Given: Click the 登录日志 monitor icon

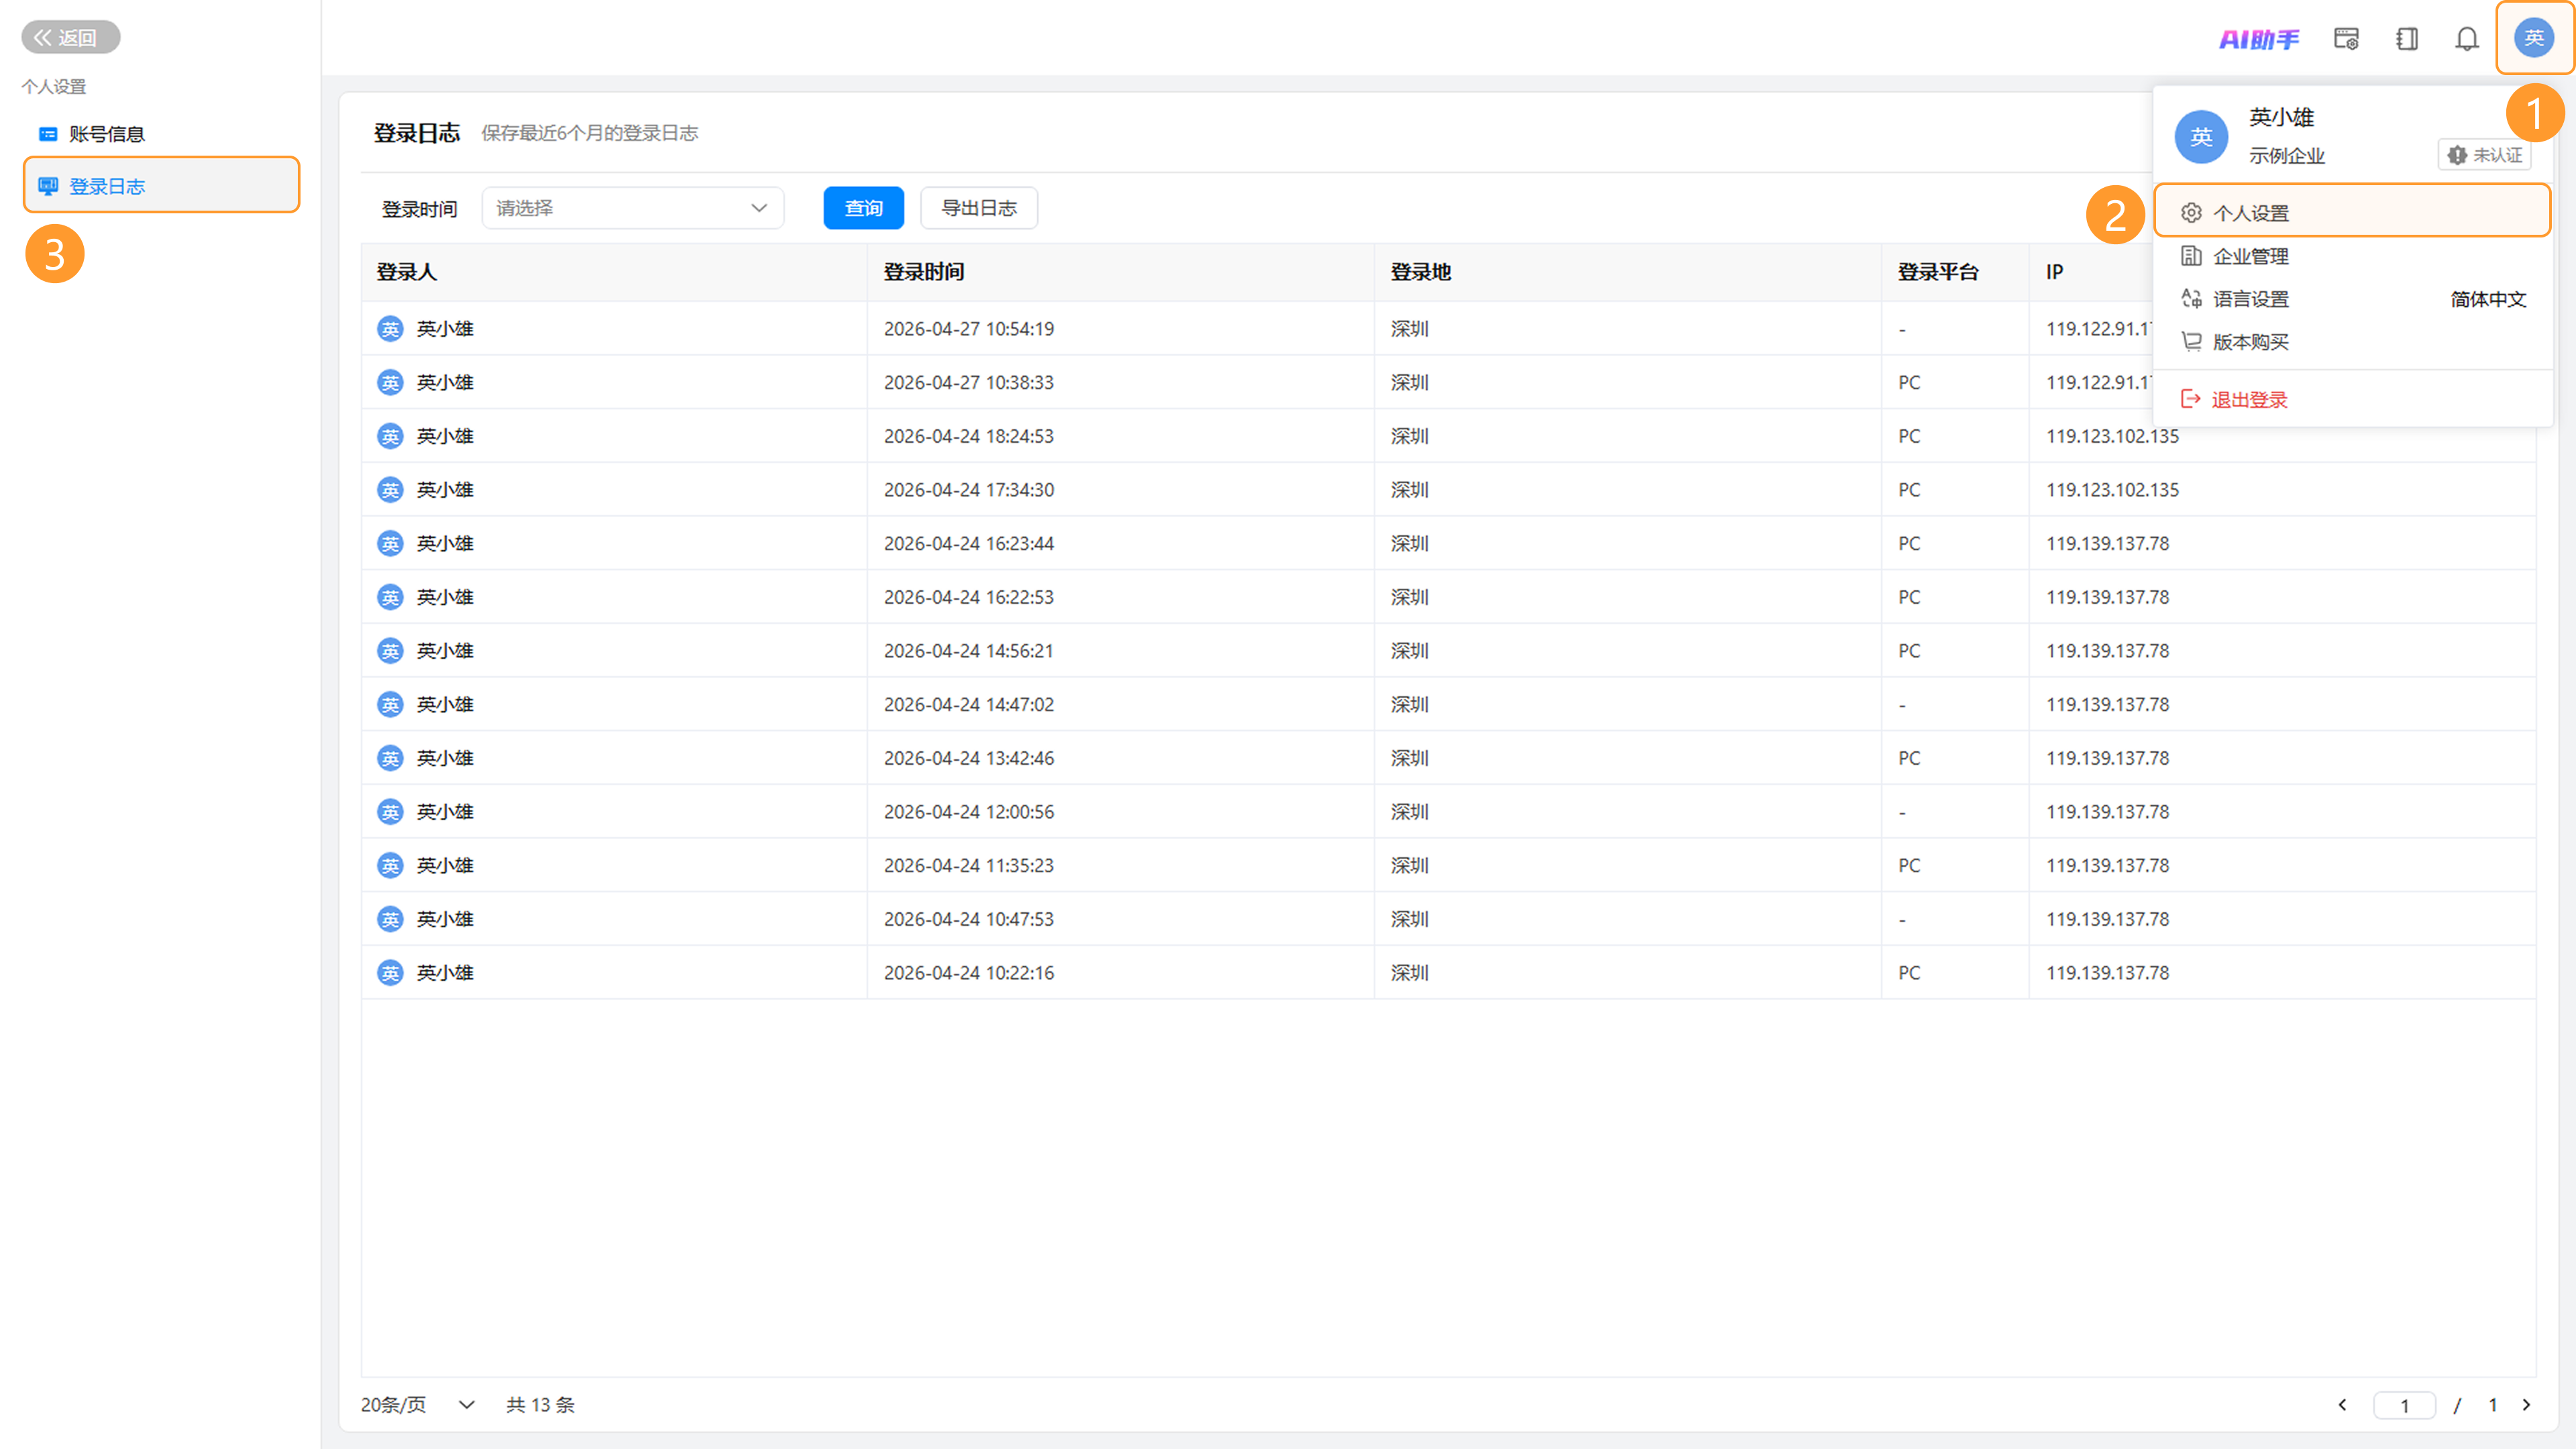Looking at the screenshot, I should [48, 186].
